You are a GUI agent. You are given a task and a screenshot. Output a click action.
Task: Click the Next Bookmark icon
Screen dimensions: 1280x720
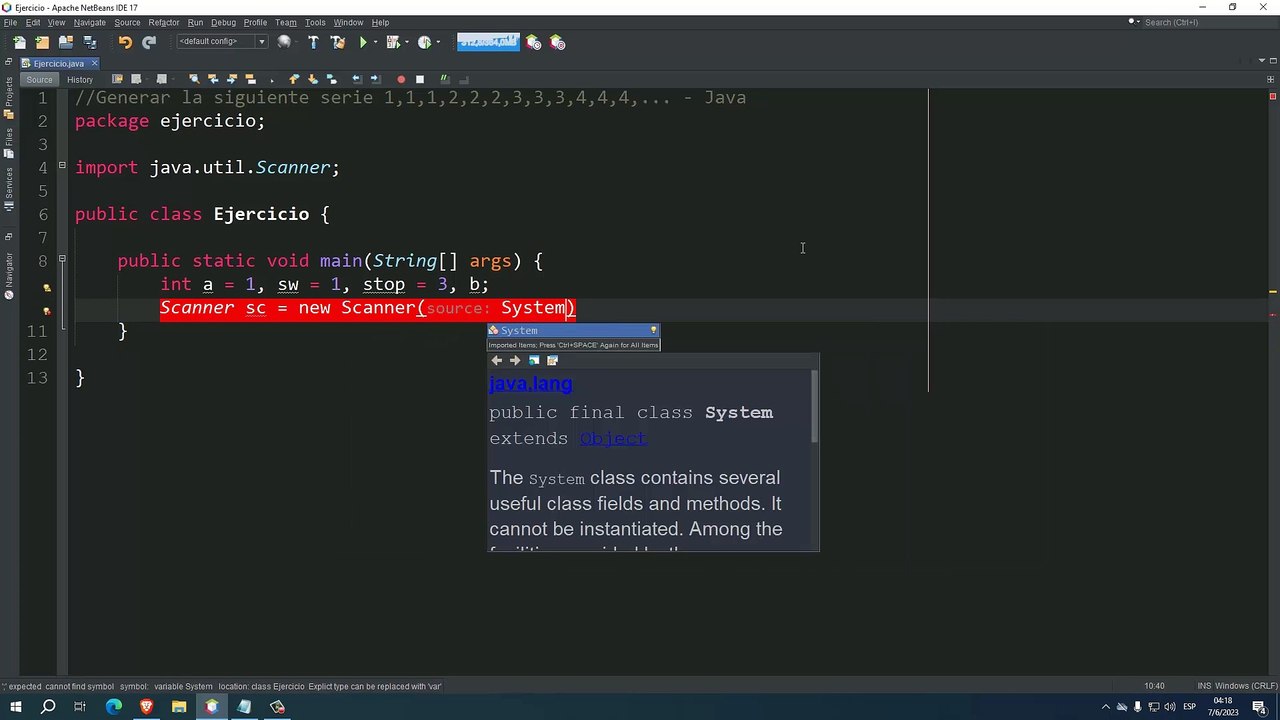tap(312, 79)
